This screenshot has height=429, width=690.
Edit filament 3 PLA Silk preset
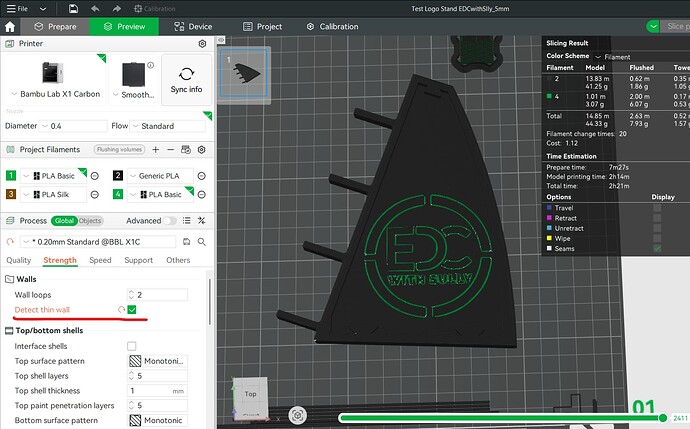(95, 194)
